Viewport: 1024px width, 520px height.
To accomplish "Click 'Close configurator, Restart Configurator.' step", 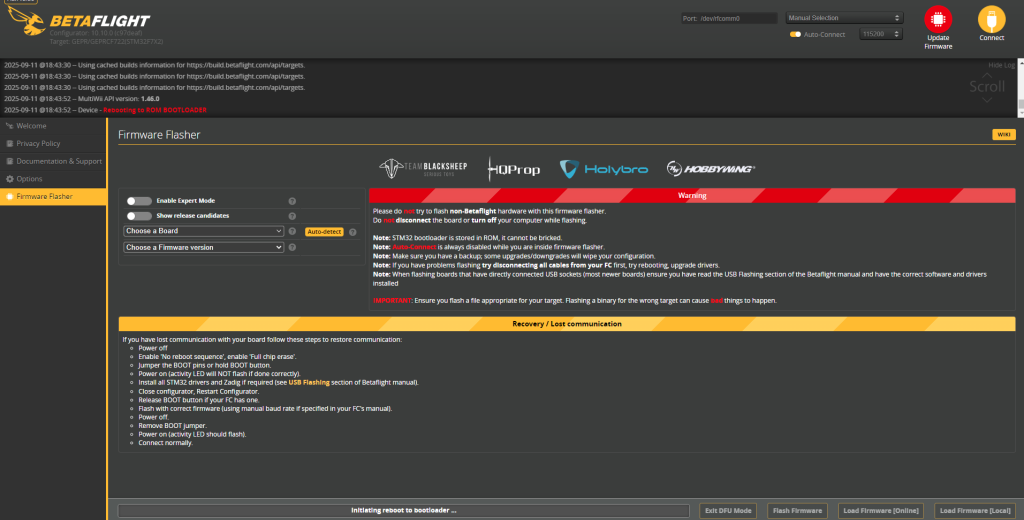I will (199, 391).
